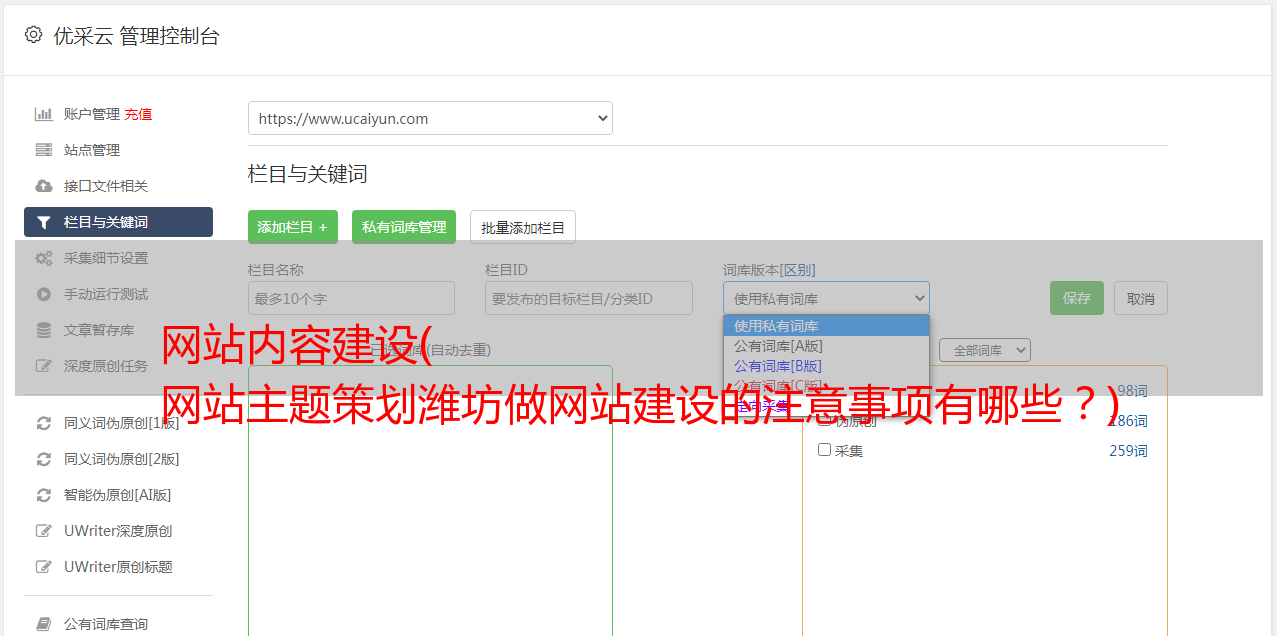Click the book icon next to 公有词库查询
This screenshot has height=636, width=1277.
pos(44,624)
